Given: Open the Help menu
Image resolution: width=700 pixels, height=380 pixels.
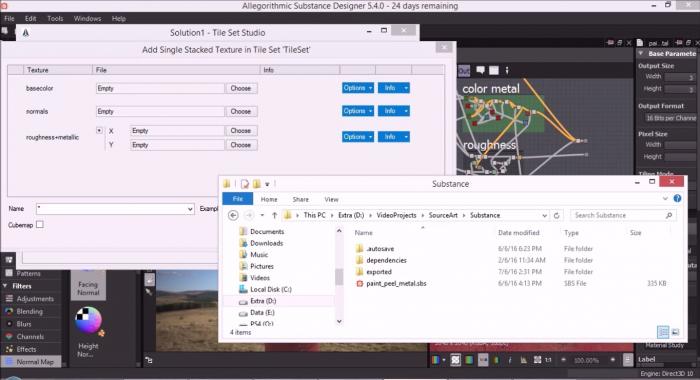Looking at the screenshot, I should (119, 18).
